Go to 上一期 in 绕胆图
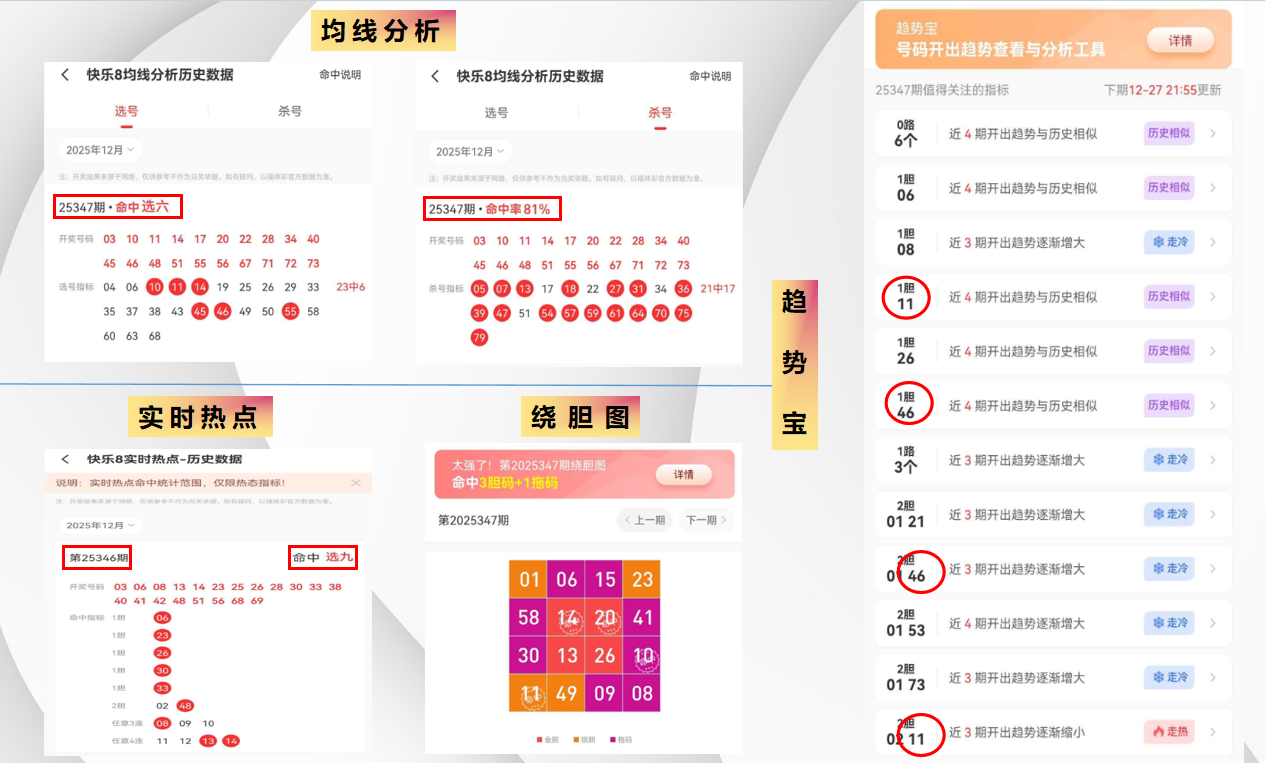The image size is (1265, 763). [x=645, y=520]
